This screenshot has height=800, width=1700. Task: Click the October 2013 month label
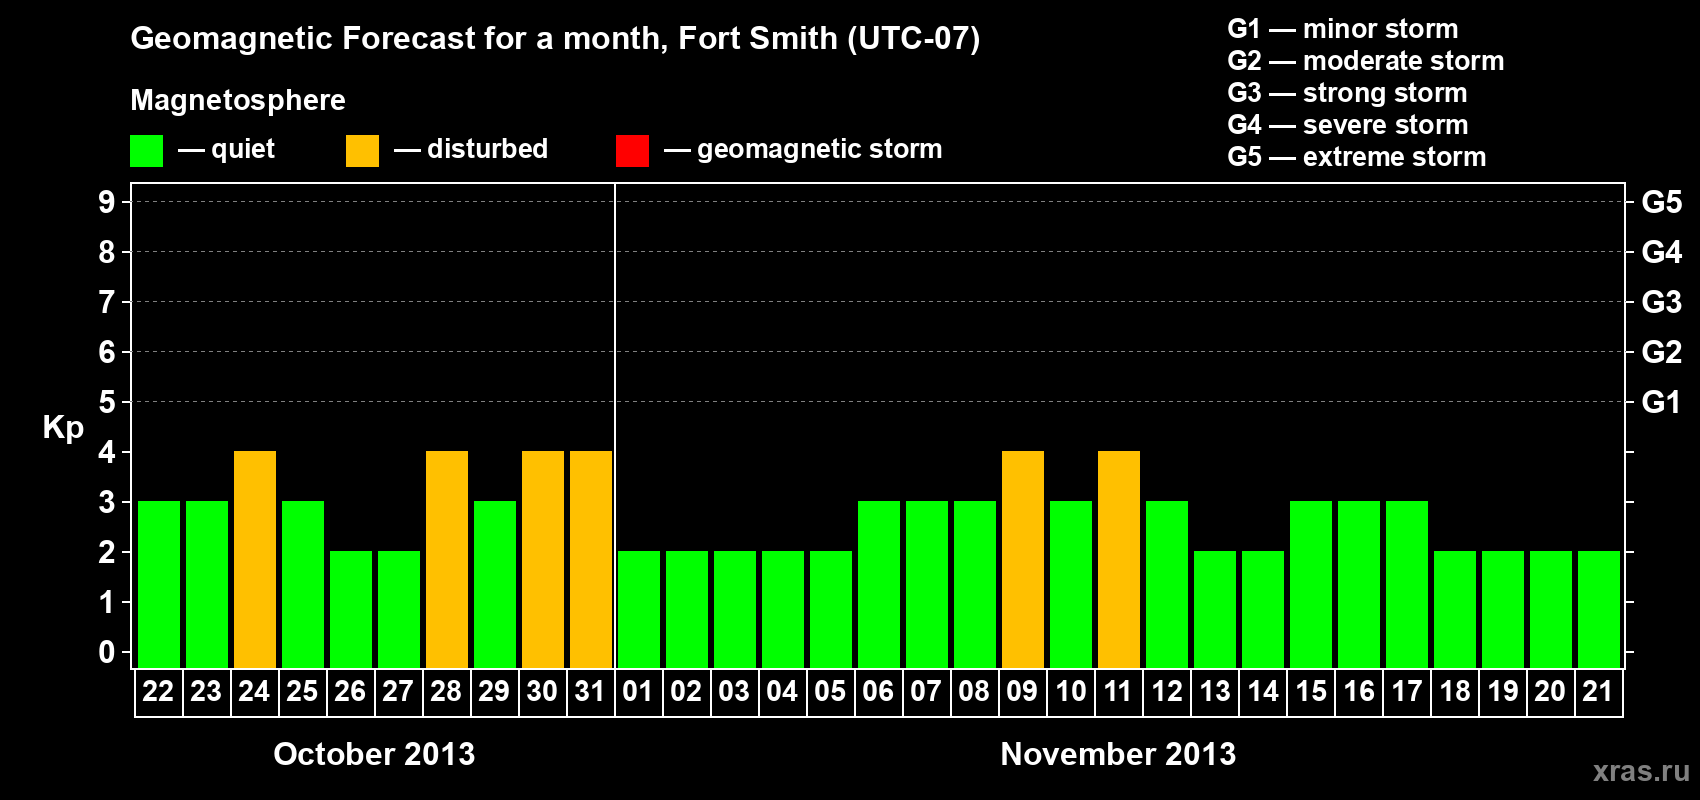(x=374, y=754)
